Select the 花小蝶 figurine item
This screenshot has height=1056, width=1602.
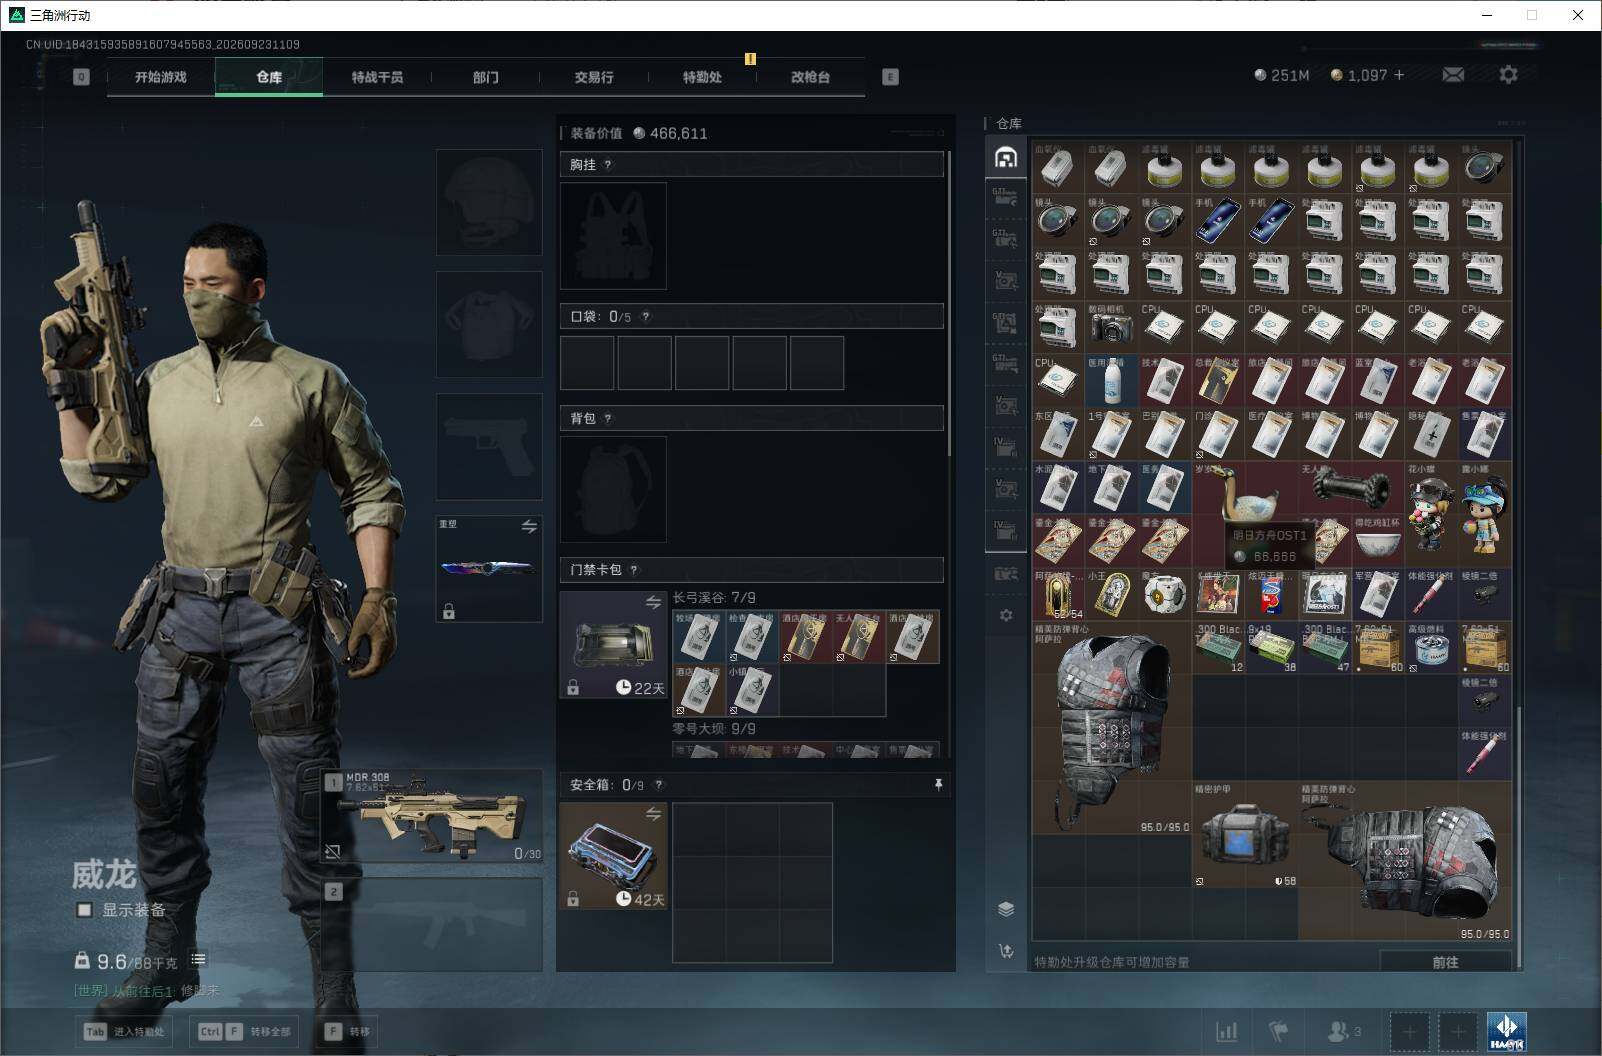[x=1432, y=513]
